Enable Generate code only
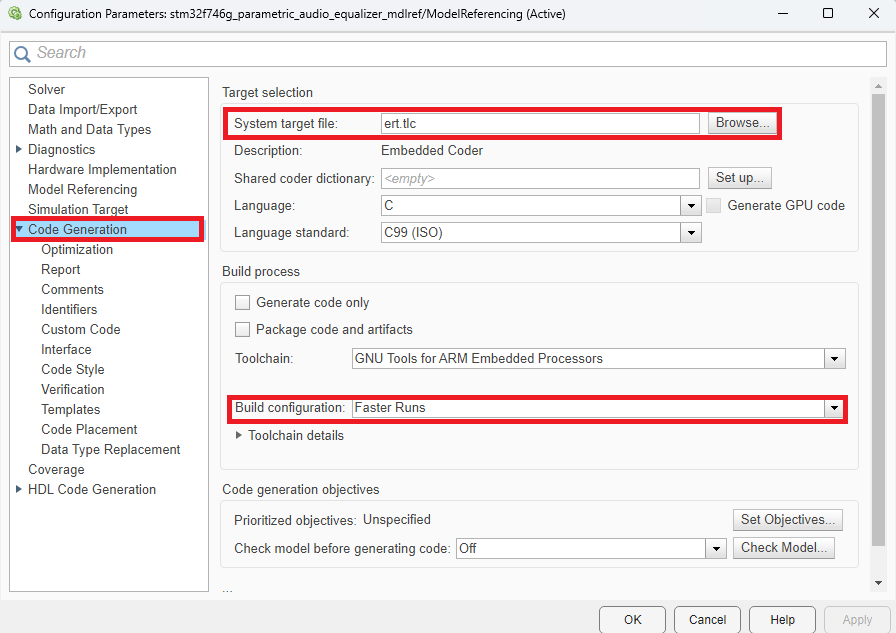896x633 pixels. coord(242,302)
